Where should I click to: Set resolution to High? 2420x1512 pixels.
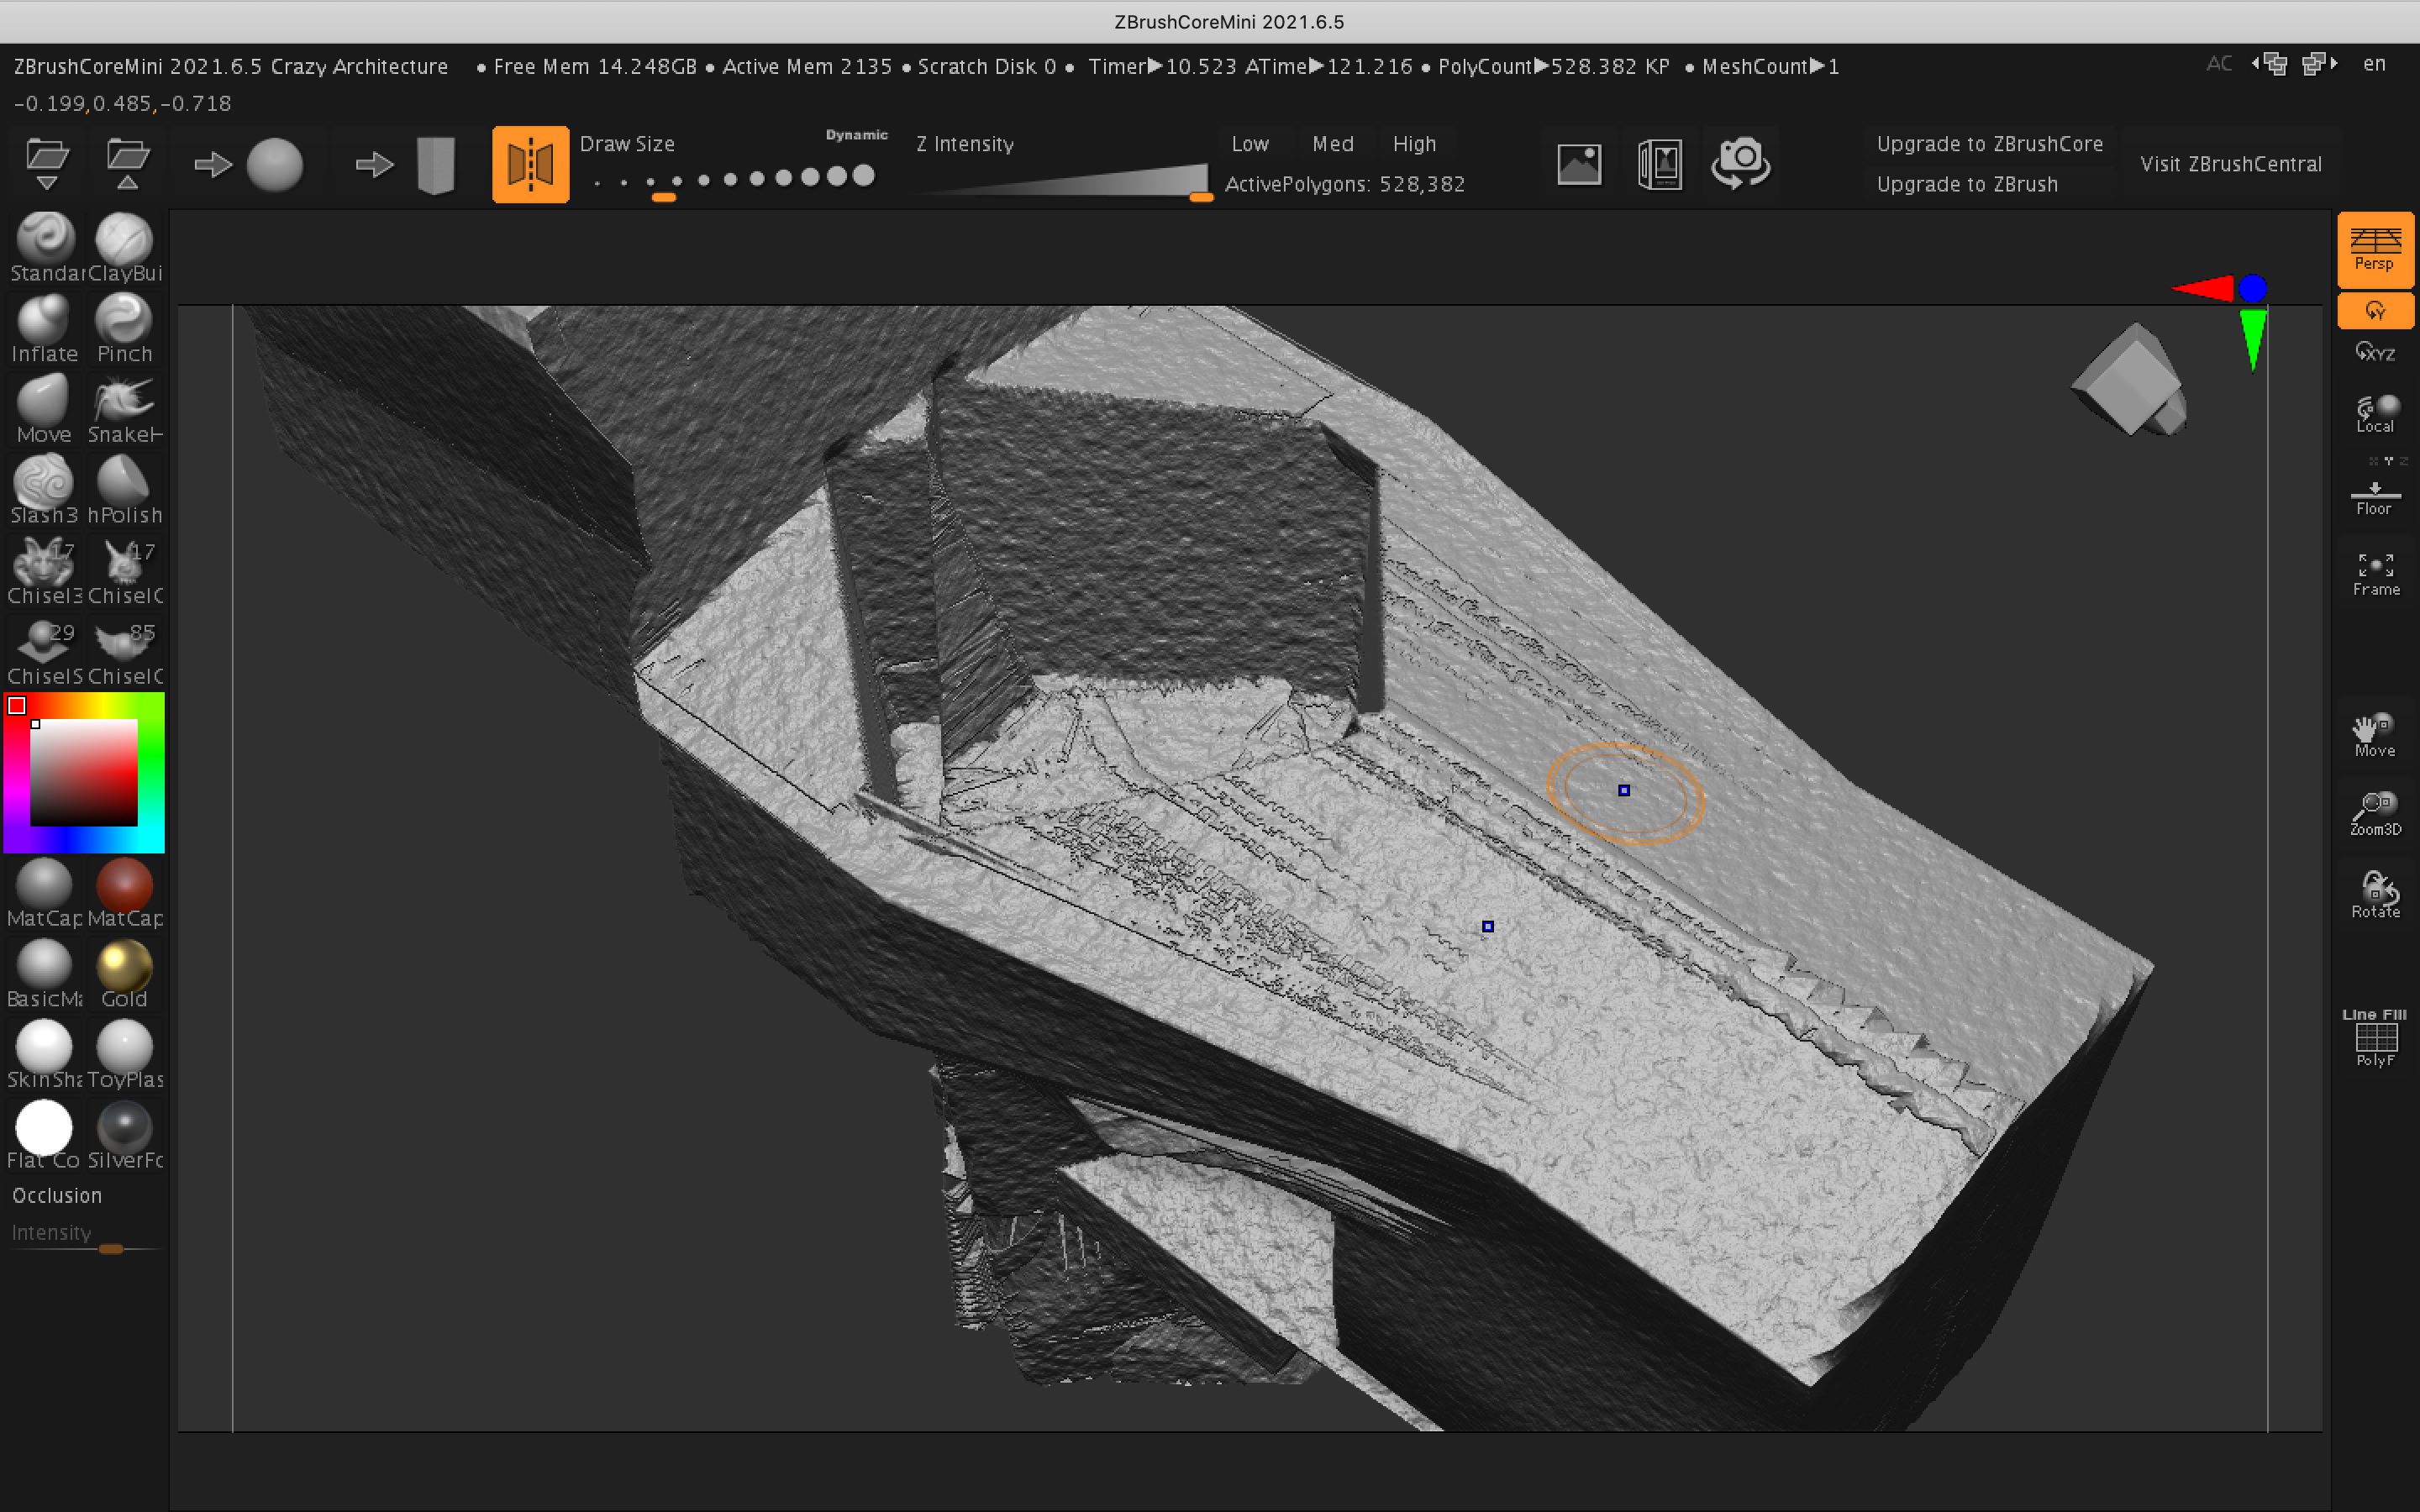1415,144
